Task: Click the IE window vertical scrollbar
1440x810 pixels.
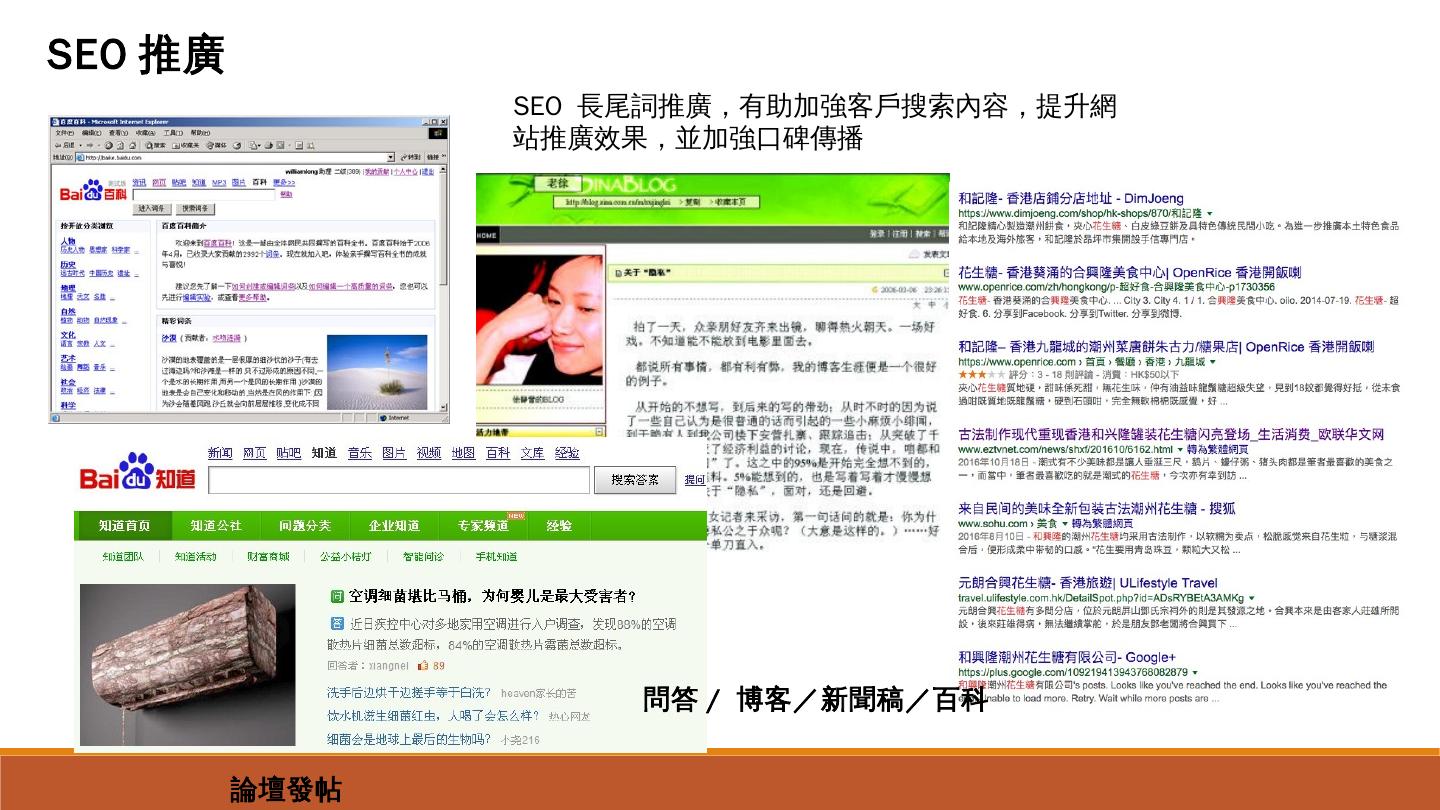Action: click(441, 290)
